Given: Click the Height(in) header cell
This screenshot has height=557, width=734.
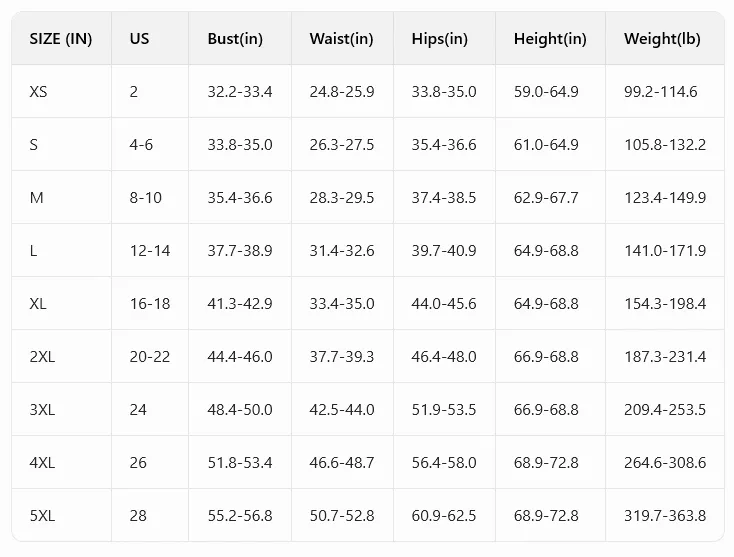Looking at the screenshot, I should click(550, 38).
